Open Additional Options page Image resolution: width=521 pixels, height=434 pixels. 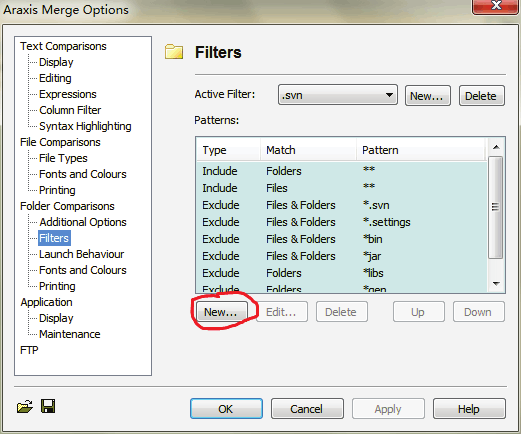tap(83, 222)
